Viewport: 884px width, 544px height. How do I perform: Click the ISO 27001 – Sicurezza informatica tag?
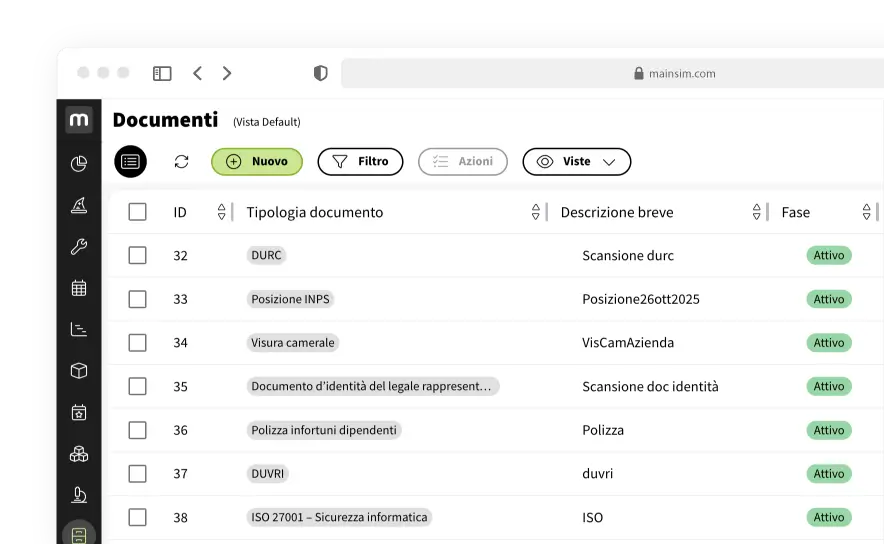tap(339, 518)
